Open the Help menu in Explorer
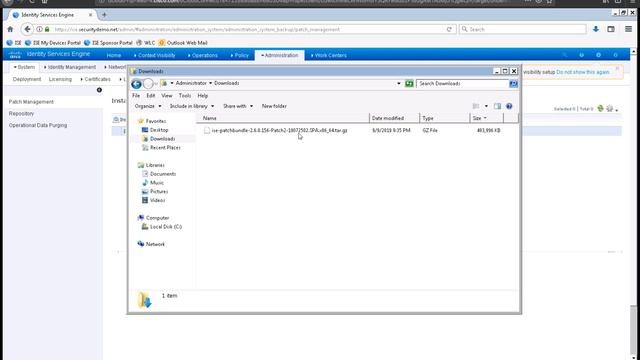 click(x=203, y=96)
